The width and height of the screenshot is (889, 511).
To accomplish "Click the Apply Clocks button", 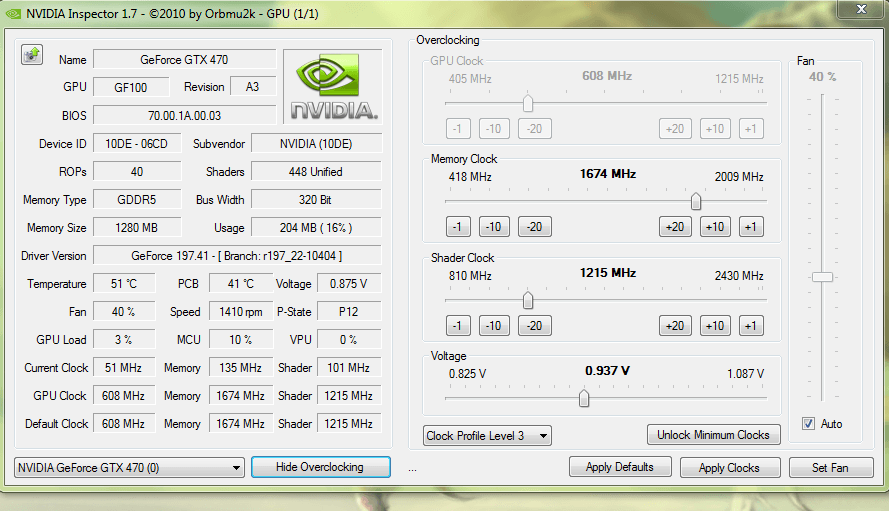I will [730, 468].
